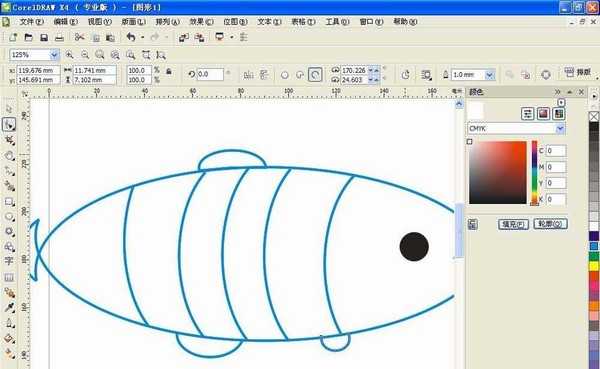Click the Zoom Out magnifier

coord(85,55)
